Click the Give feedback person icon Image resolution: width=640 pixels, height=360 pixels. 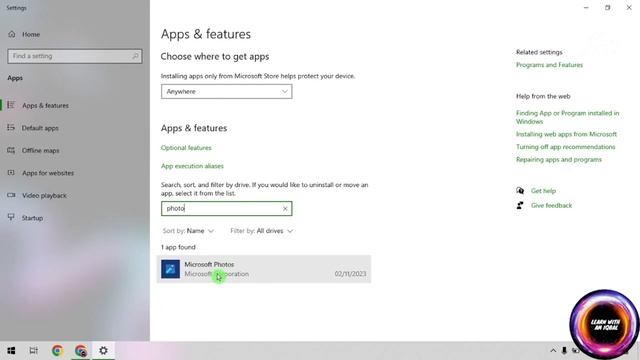coord(520,205)
